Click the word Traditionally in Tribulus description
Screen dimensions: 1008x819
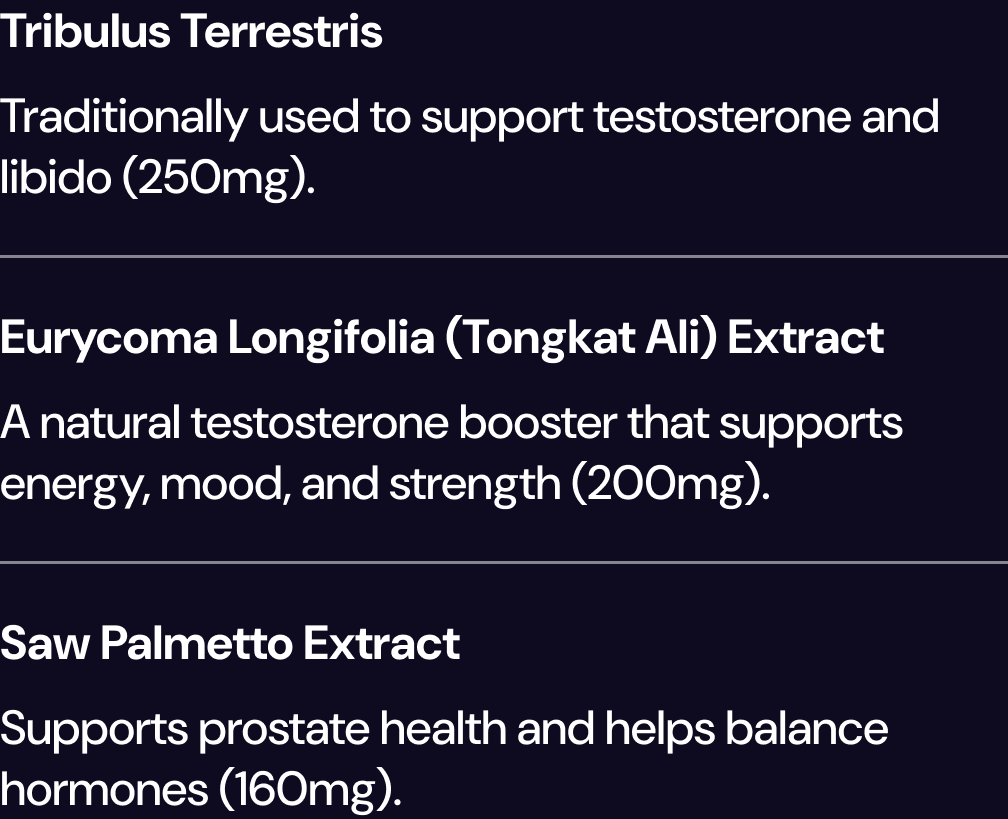pos(124,118)
